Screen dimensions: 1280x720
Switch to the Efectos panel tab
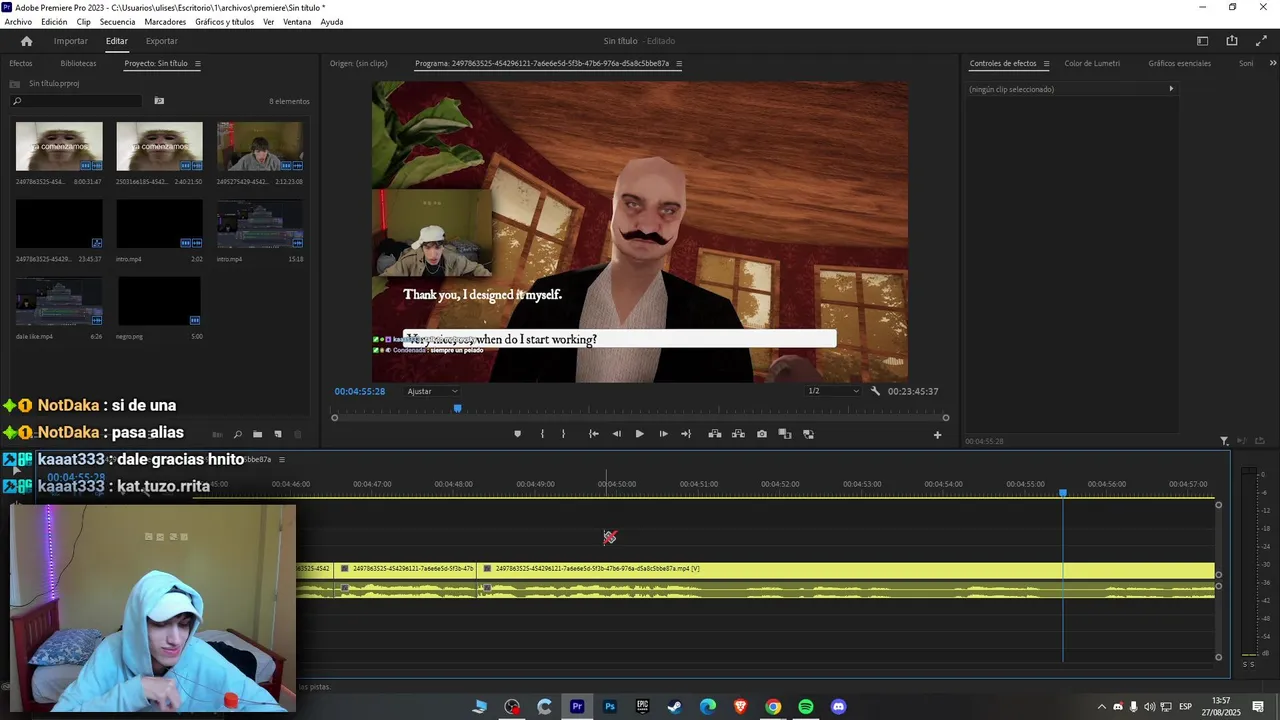(21, 64)
